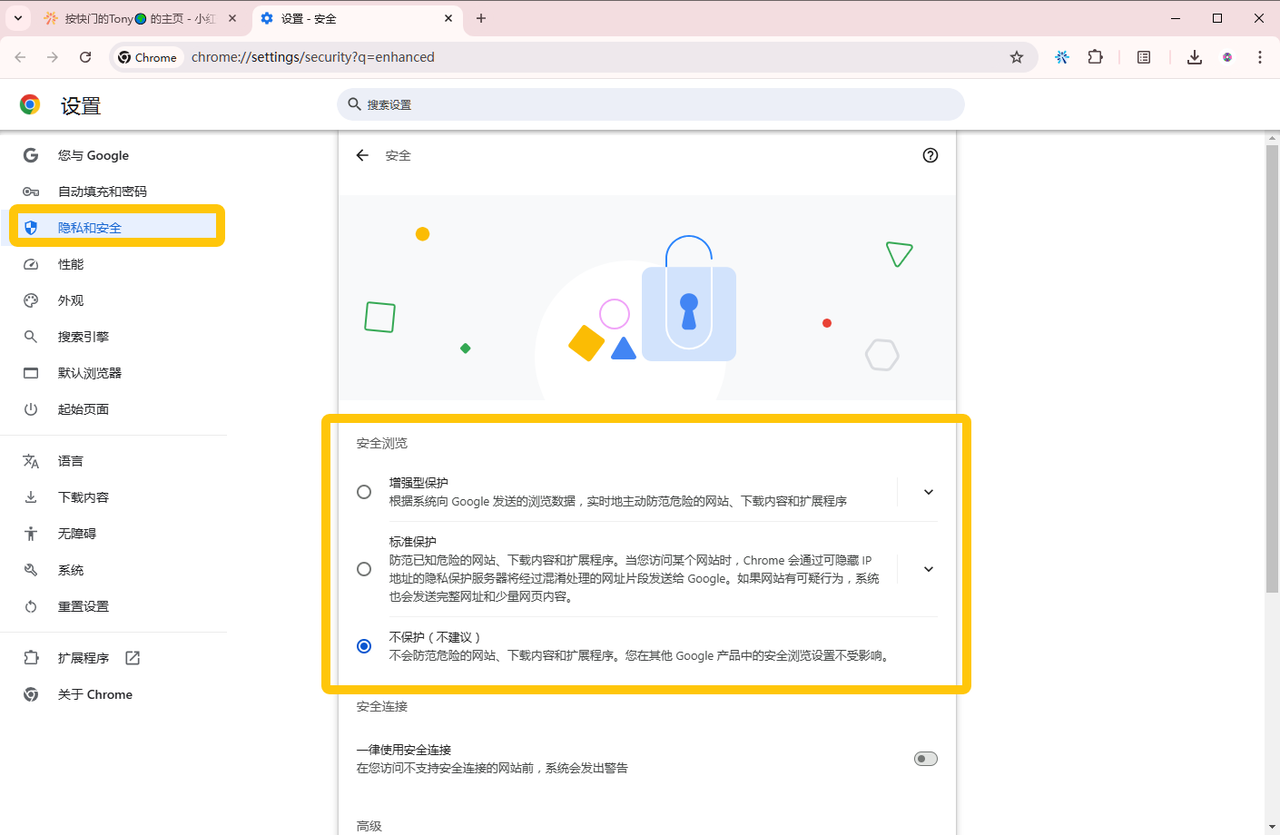Expand the 标准保护 details chevron

pos(928,569)
